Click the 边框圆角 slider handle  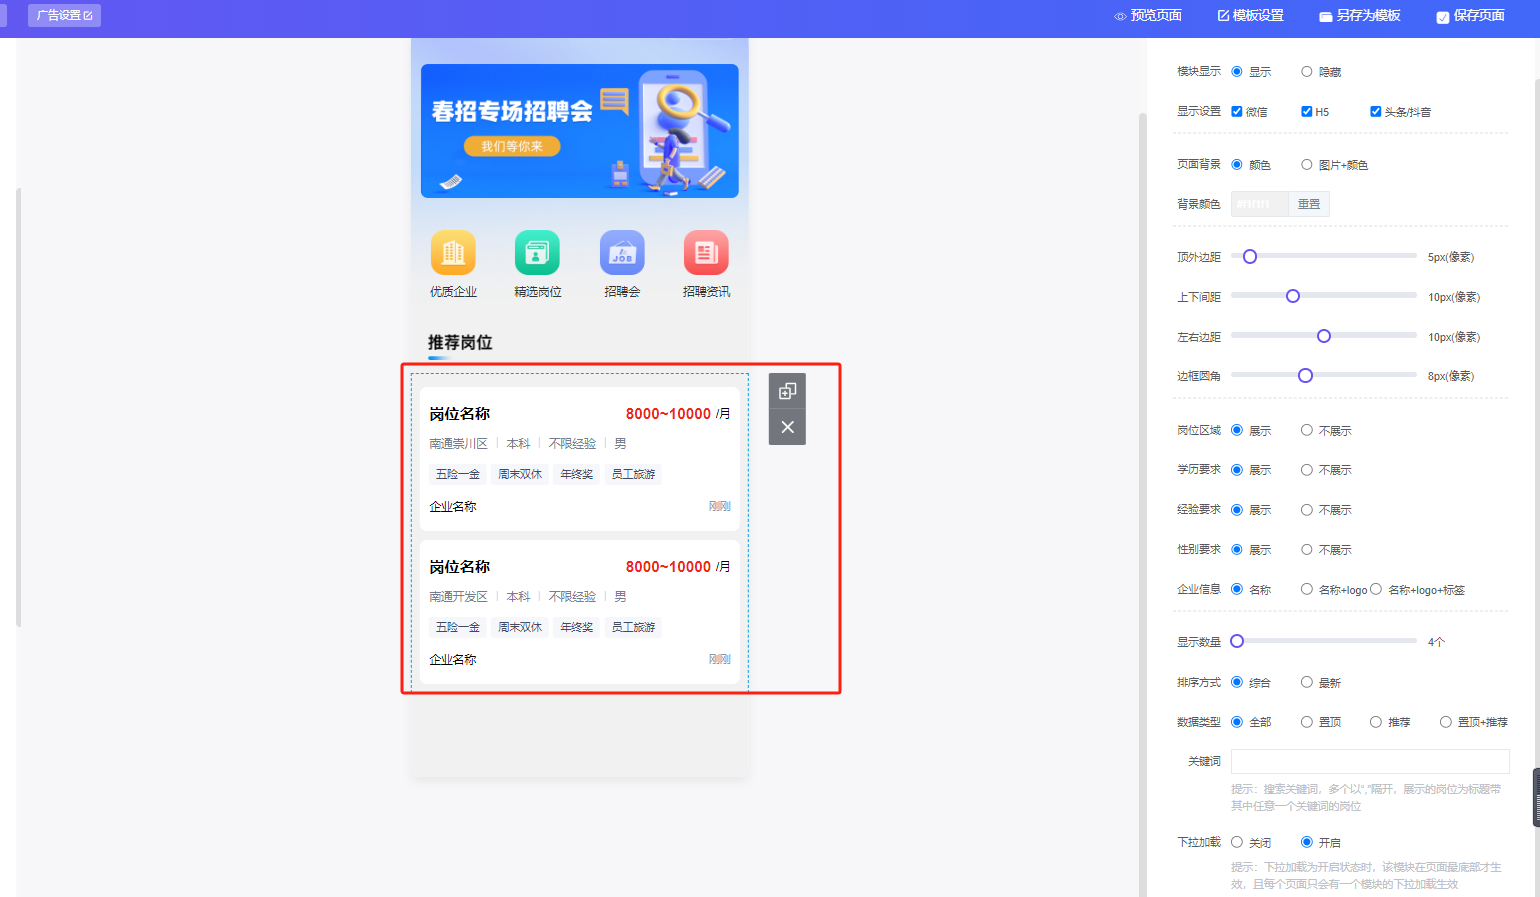pos(1305,376)
